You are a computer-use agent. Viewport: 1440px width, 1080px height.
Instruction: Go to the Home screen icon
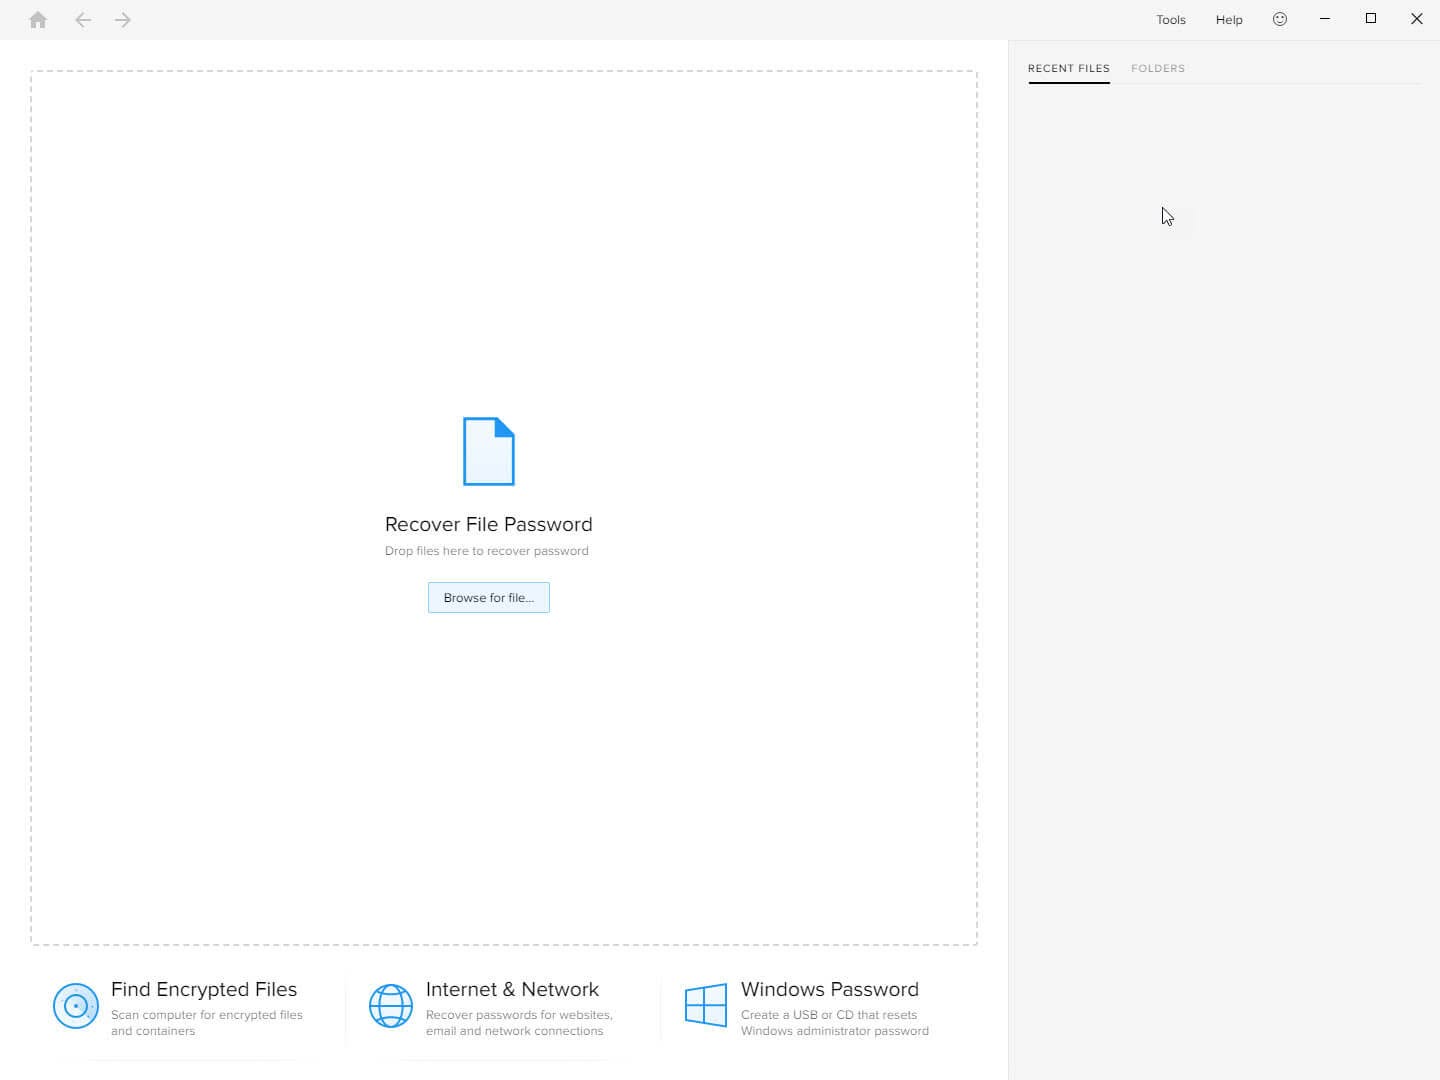(38, 20)
